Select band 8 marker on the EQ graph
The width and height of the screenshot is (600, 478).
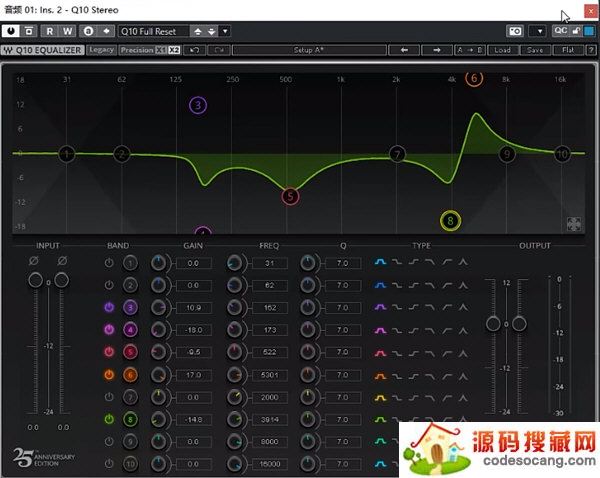click(450, 221)
